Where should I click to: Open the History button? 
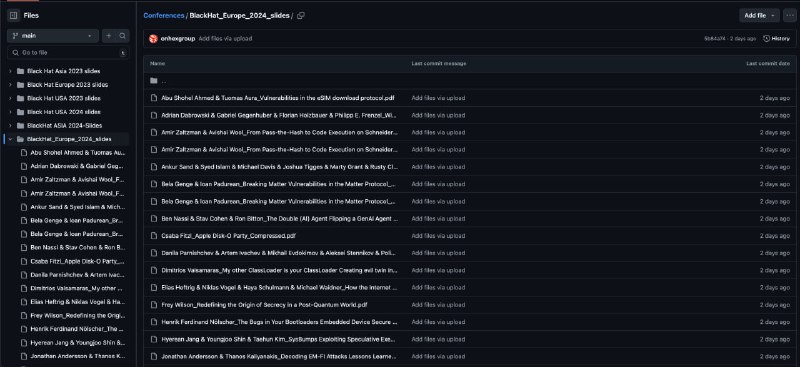(x=776, y=38)
